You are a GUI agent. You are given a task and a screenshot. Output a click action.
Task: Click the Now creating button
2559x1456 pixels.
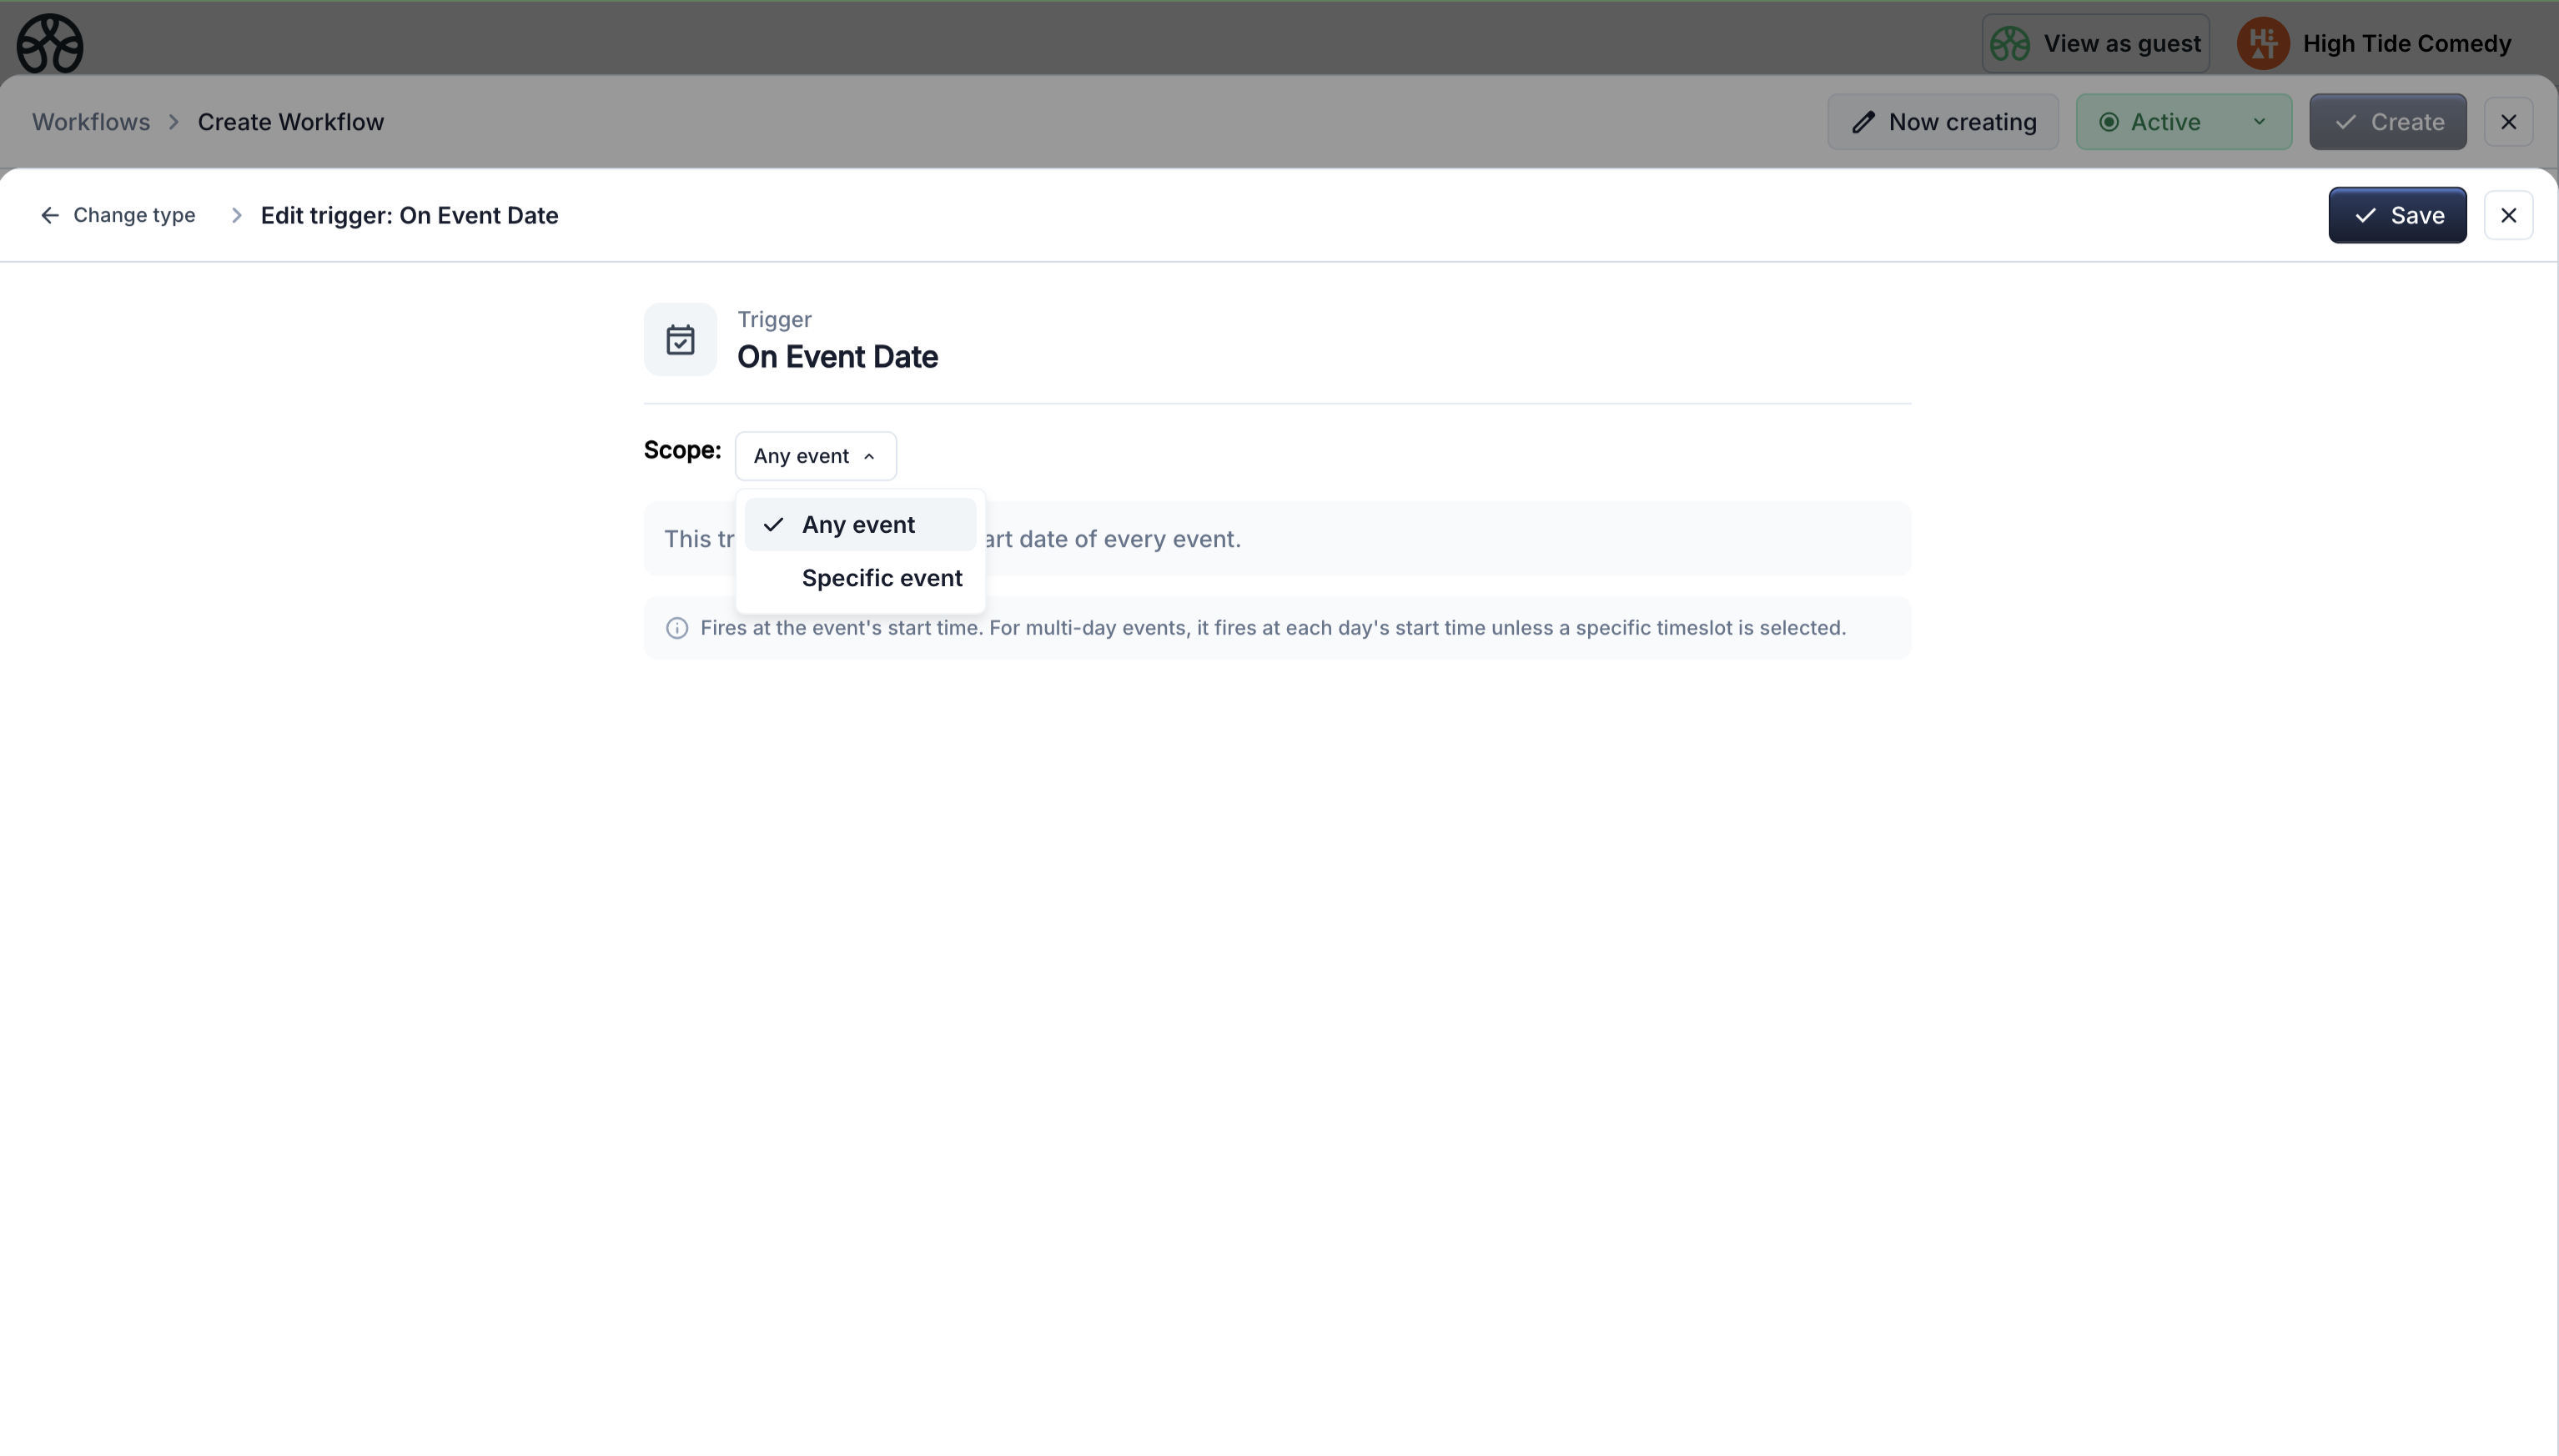(1942, 122)
